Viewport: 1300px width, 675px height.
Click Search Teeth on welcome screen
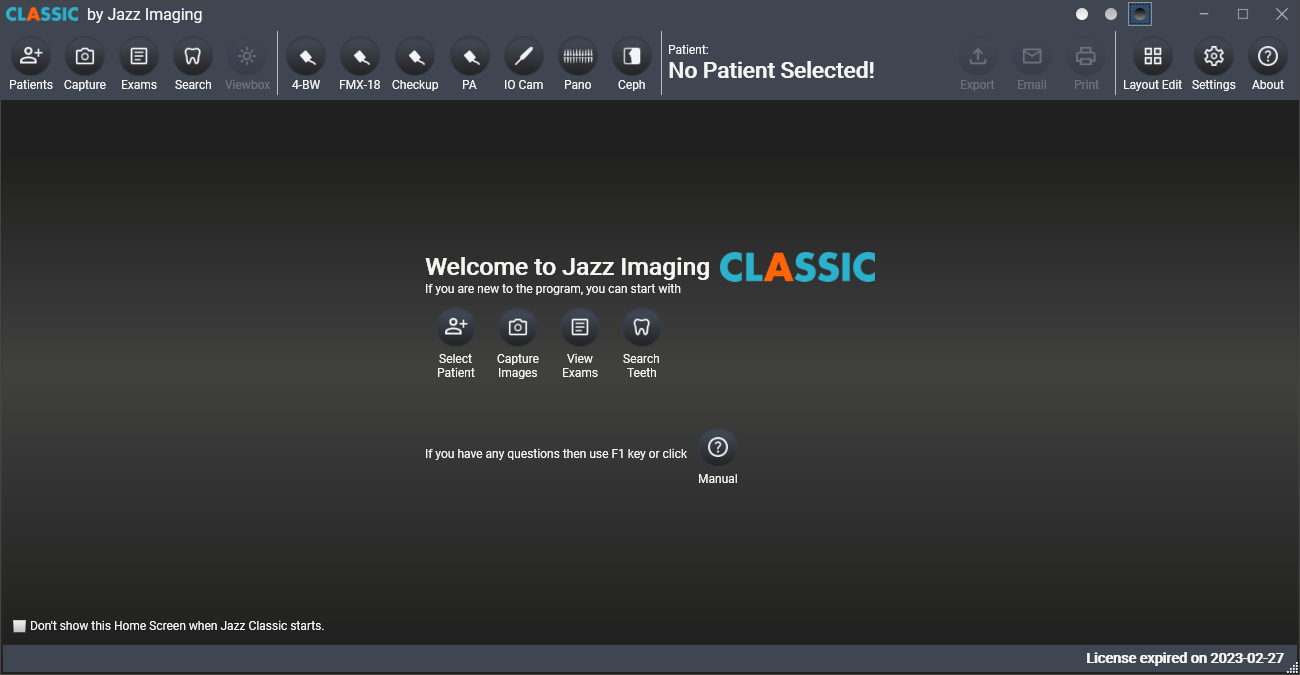pyautogui.click(x=642, y=328)
